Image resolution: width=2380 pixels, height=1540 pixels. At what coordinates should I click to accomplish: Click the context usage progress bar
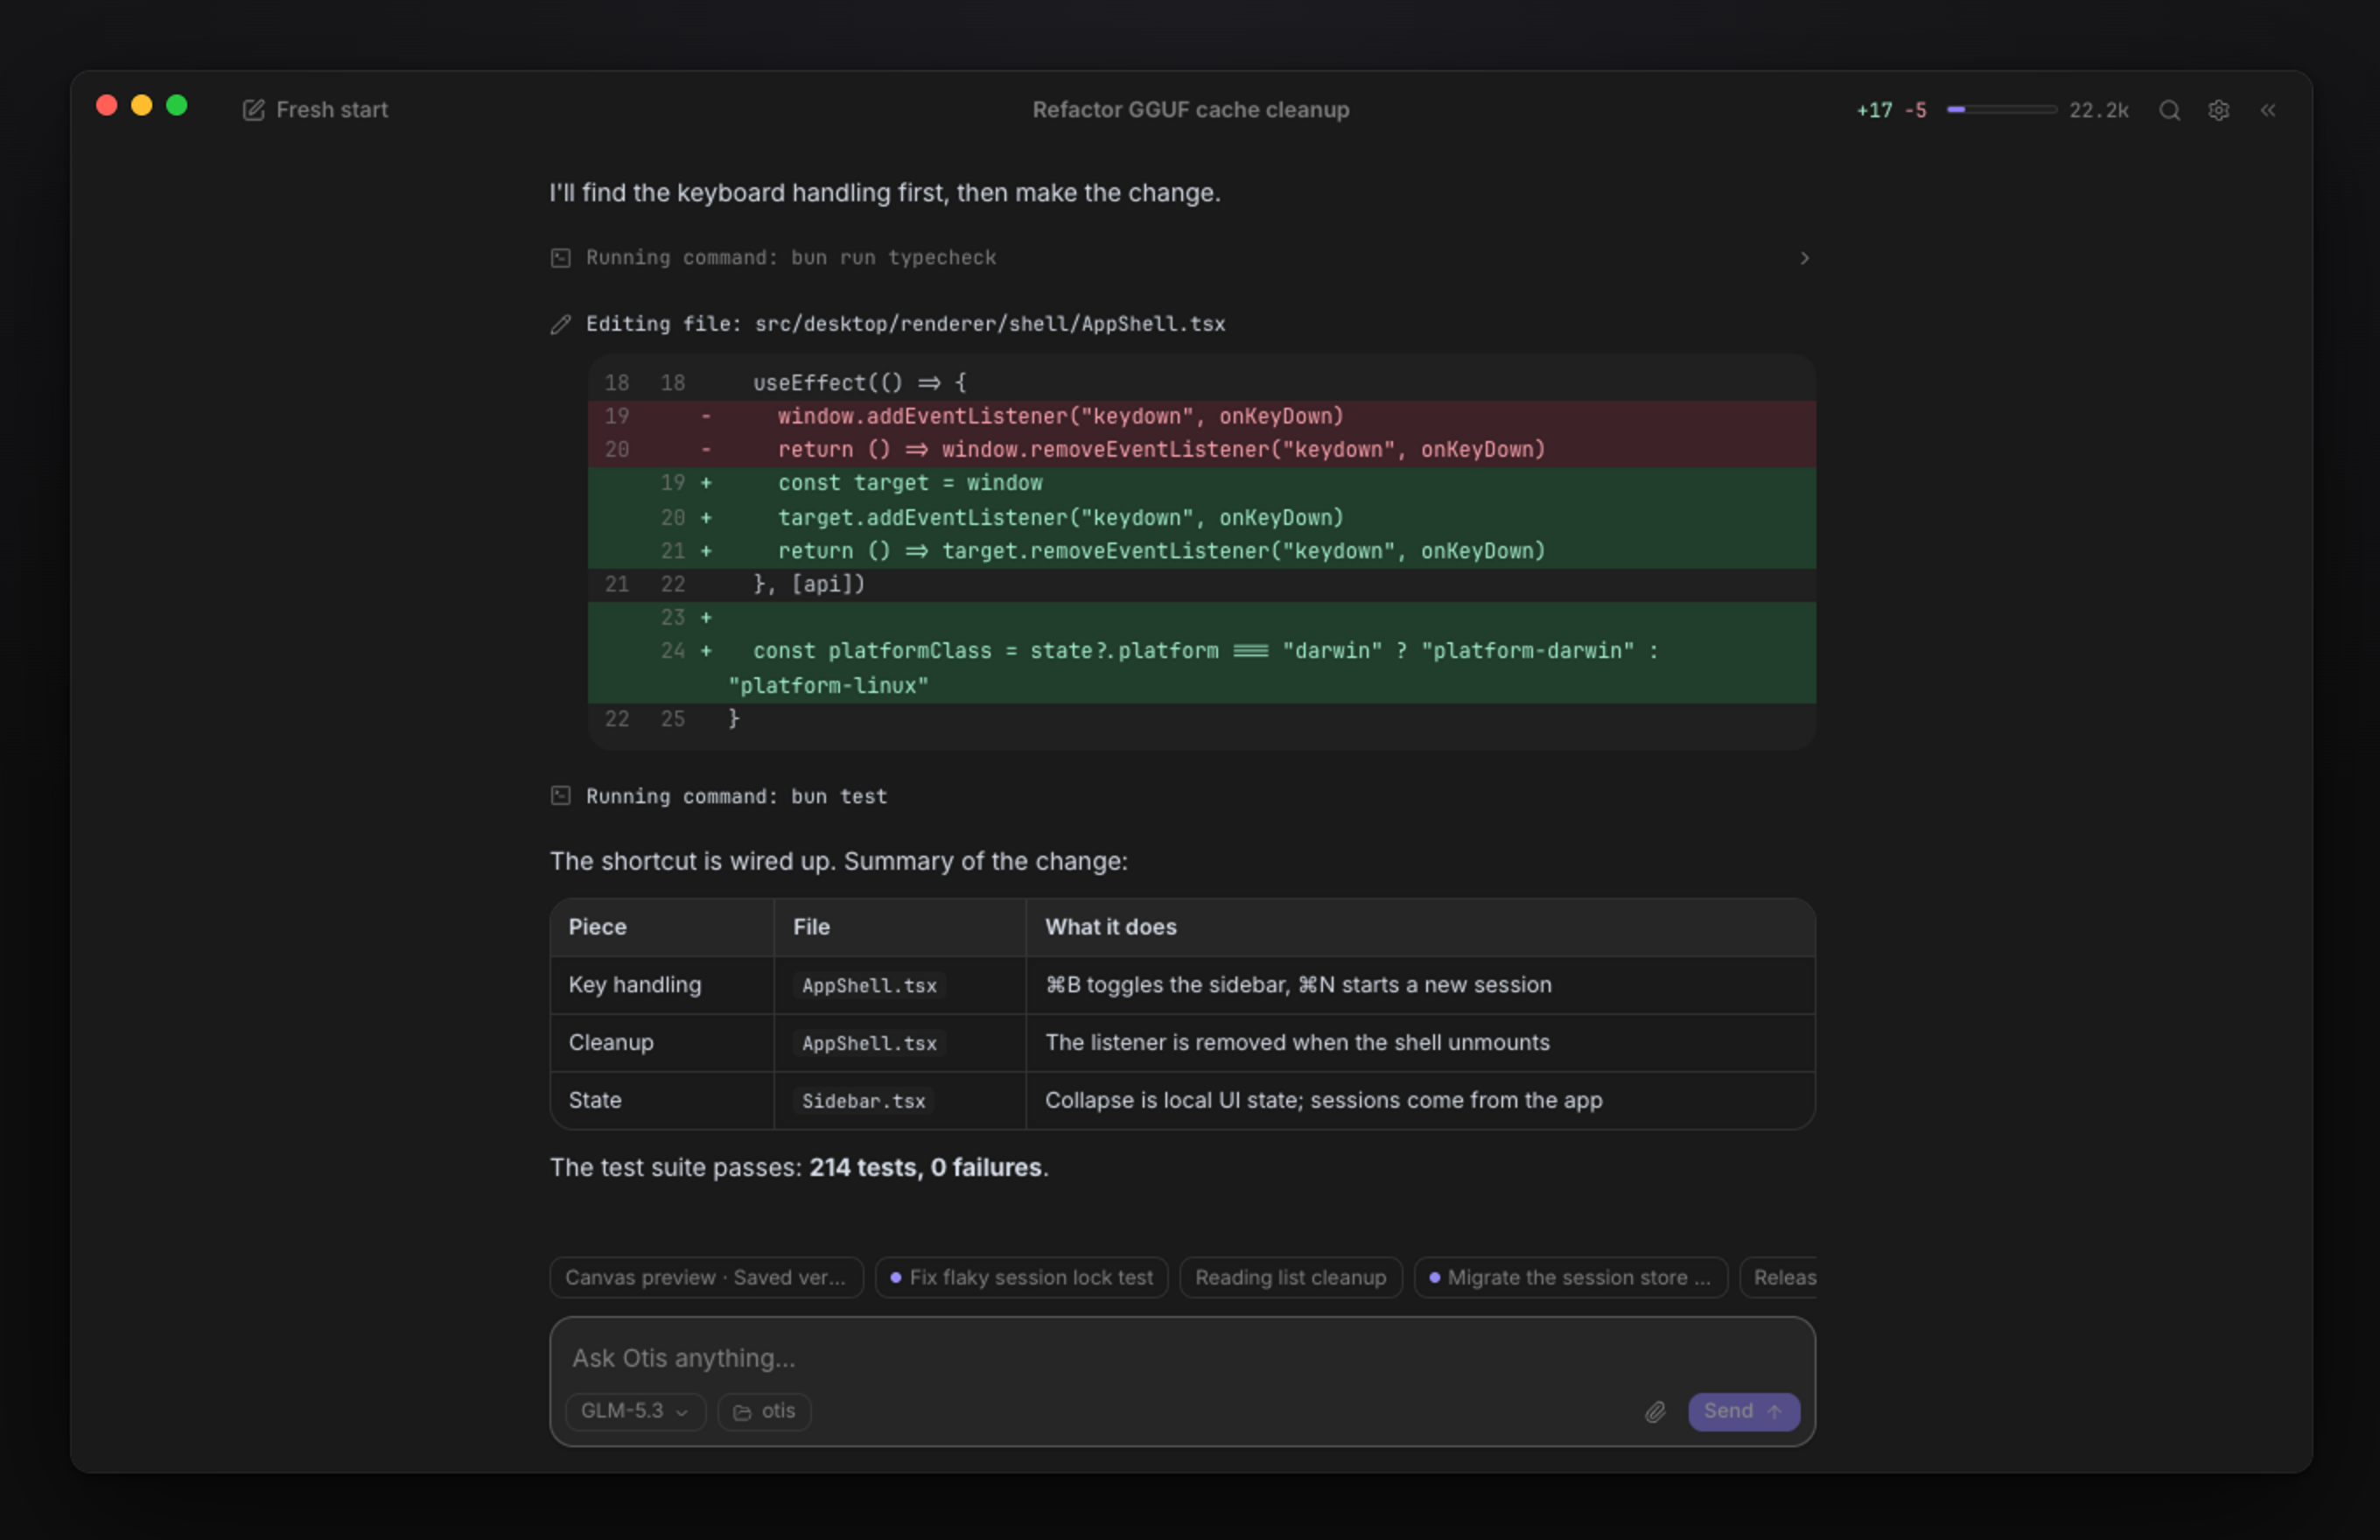pyautogui.click(x=2001, y=110)
